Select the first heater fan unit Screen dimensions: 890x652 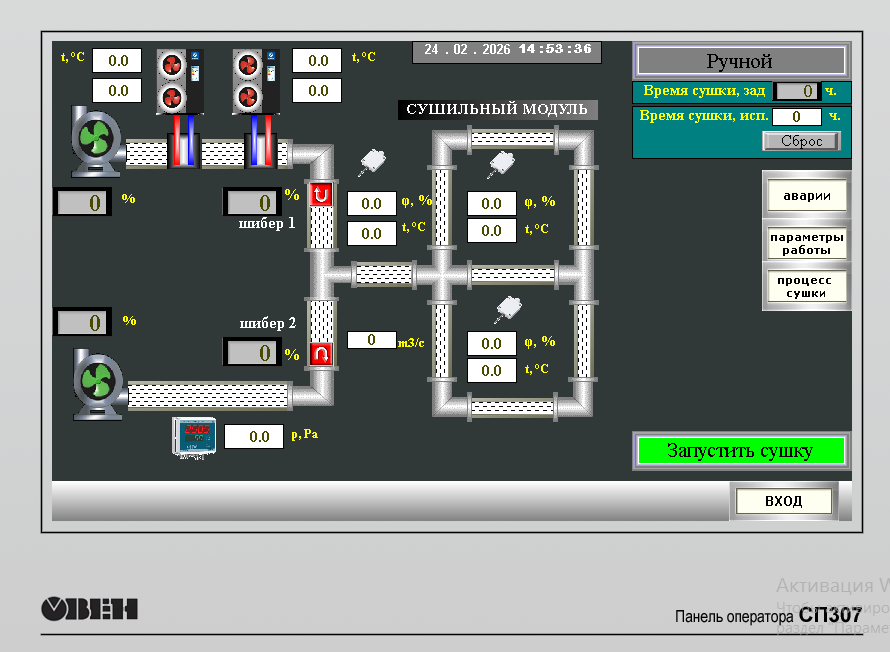tap(178, 80)
